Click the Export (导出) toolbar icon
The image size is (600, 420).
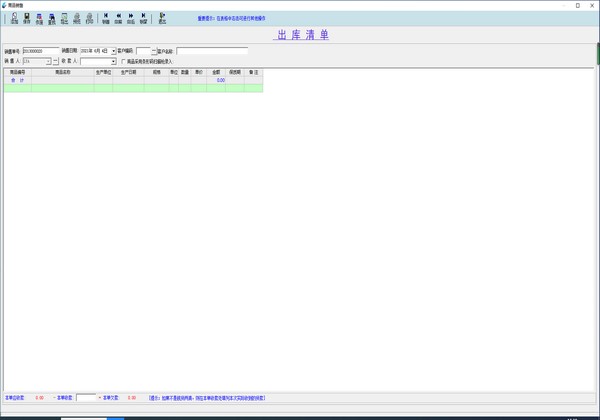64,18
